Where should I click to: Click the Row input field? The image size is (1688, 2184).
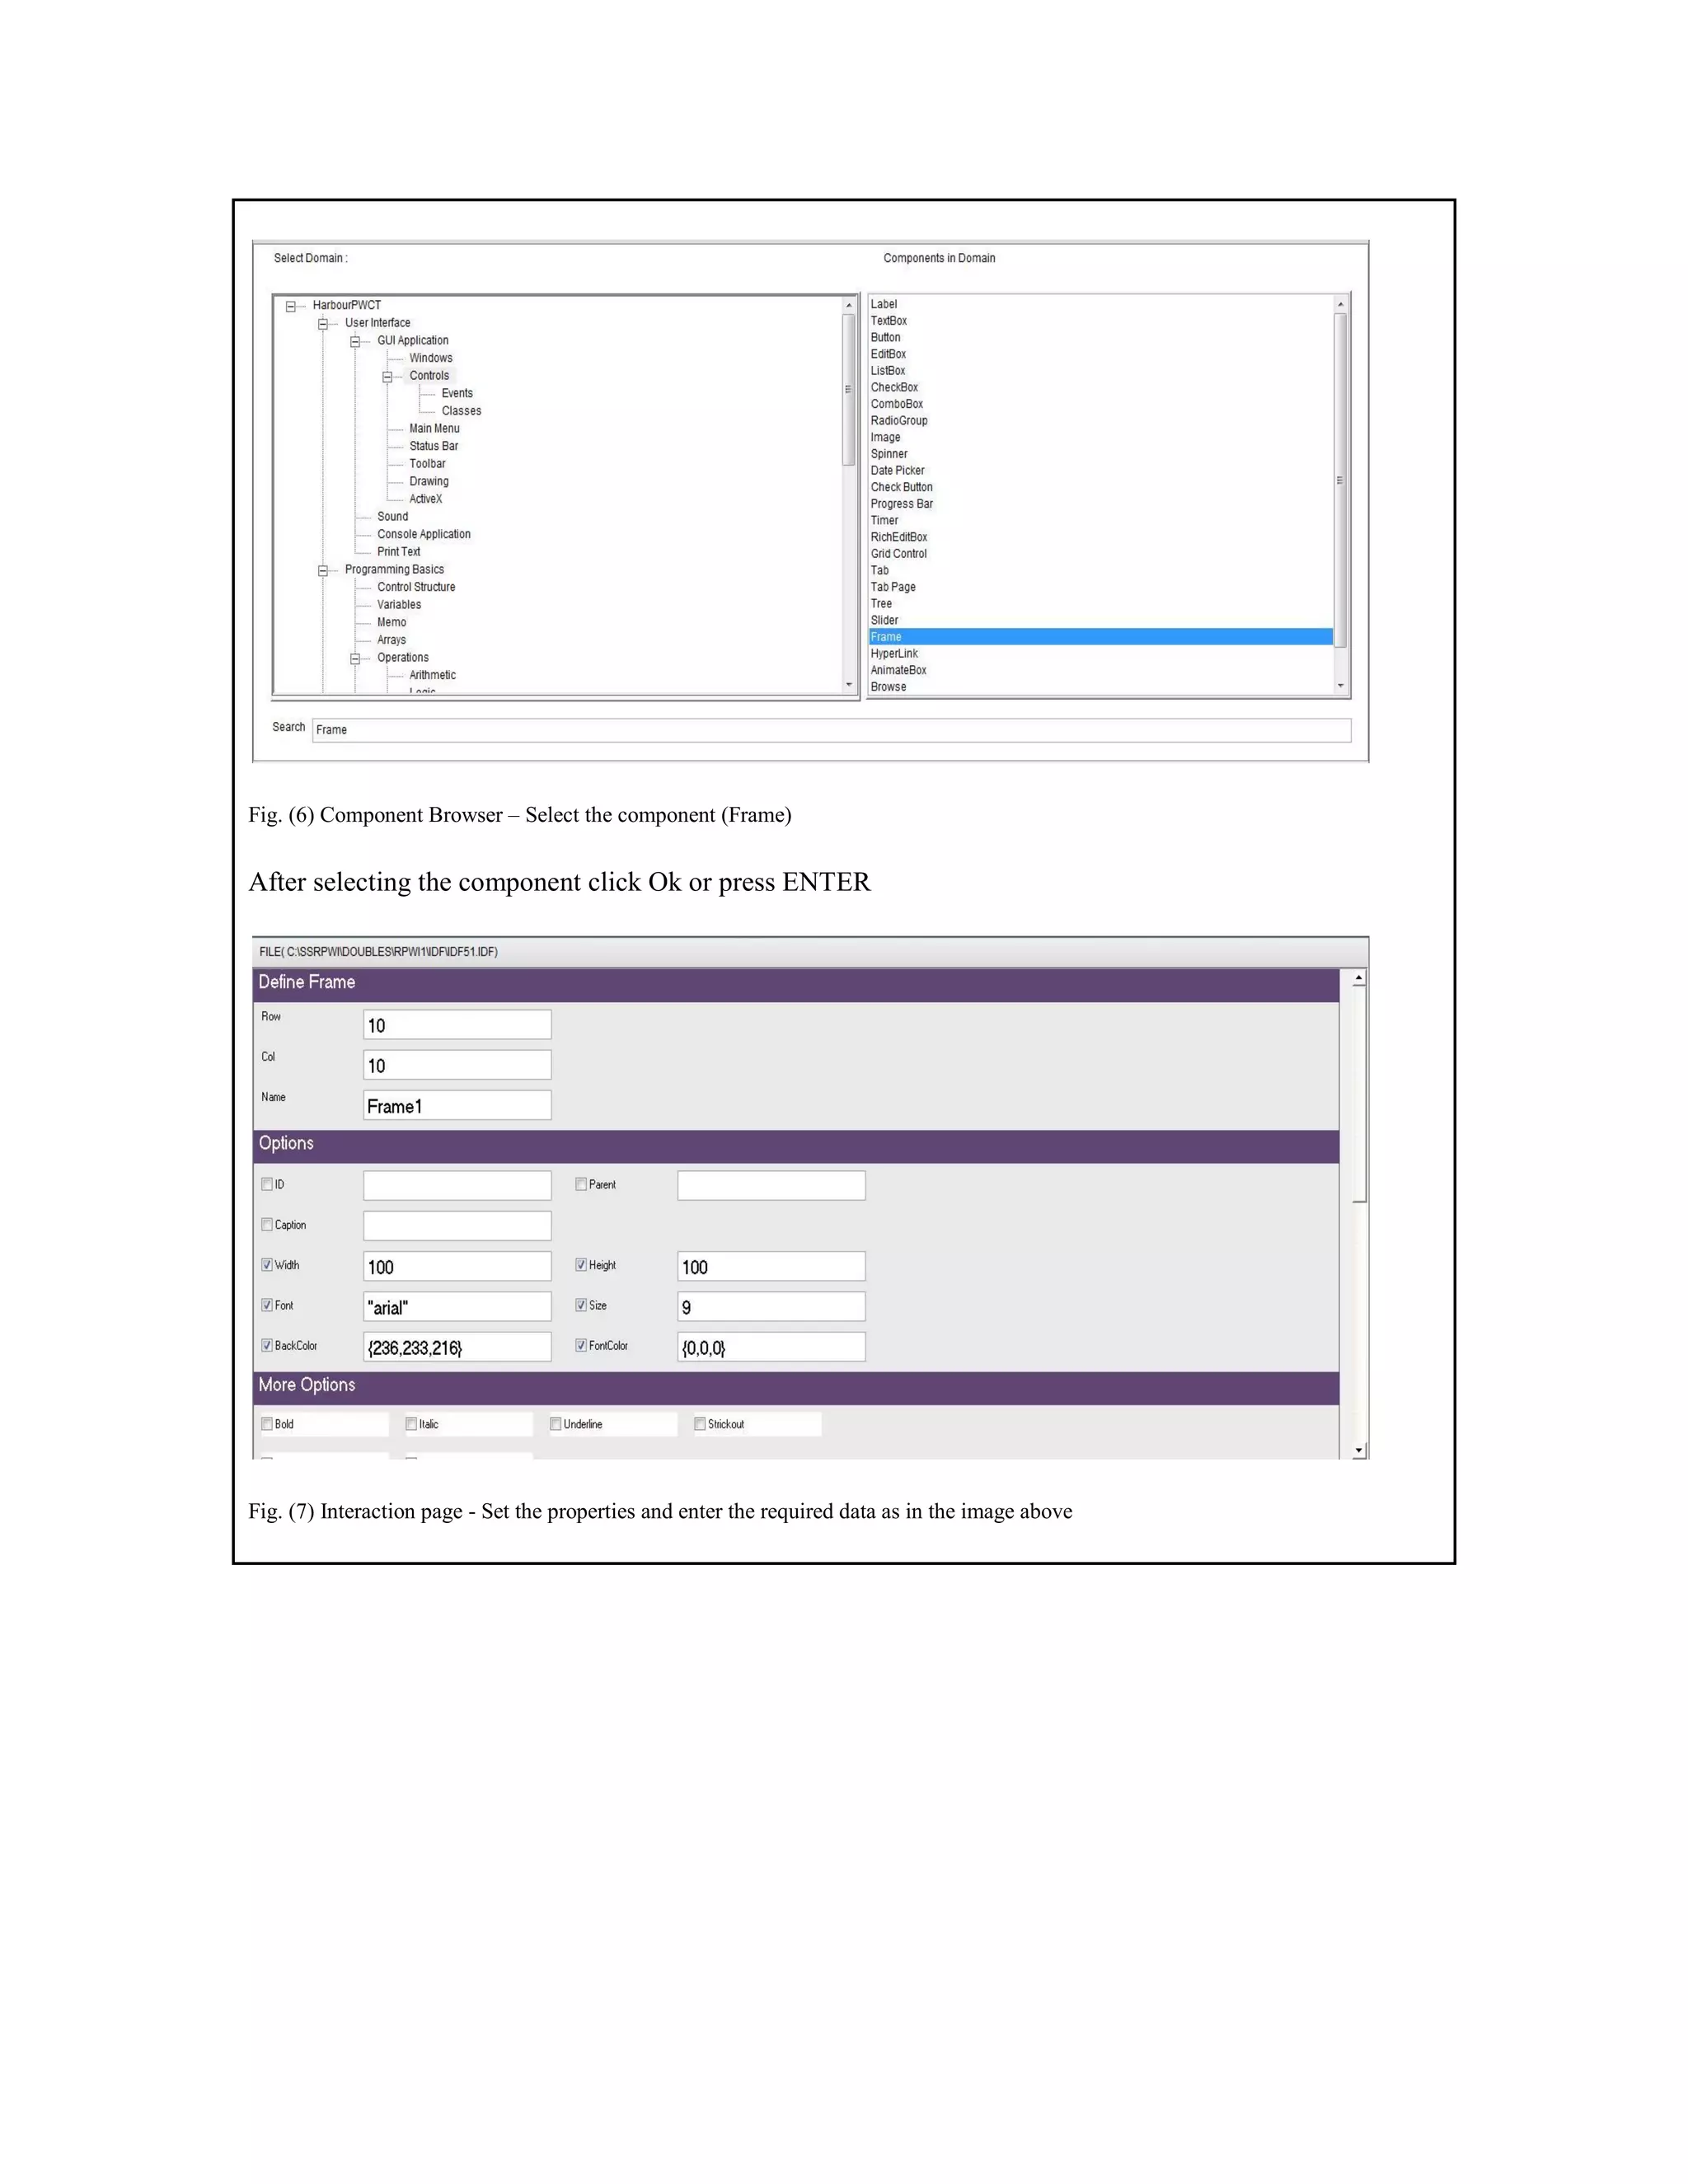point(457,1025)
